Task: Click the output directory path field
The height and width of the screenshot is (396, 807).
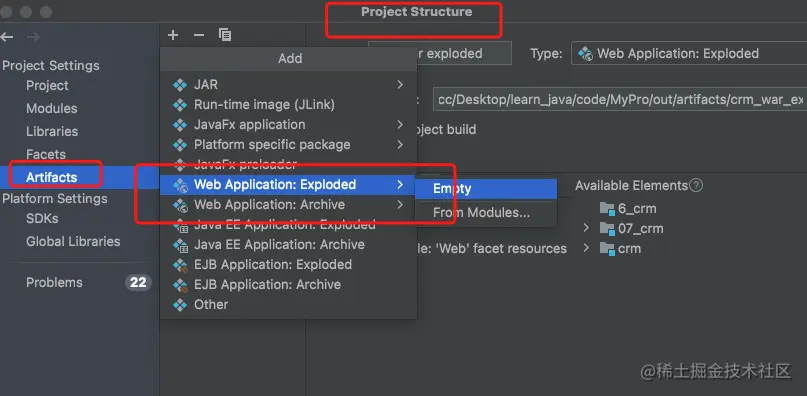Action: [x=620, y=100]
